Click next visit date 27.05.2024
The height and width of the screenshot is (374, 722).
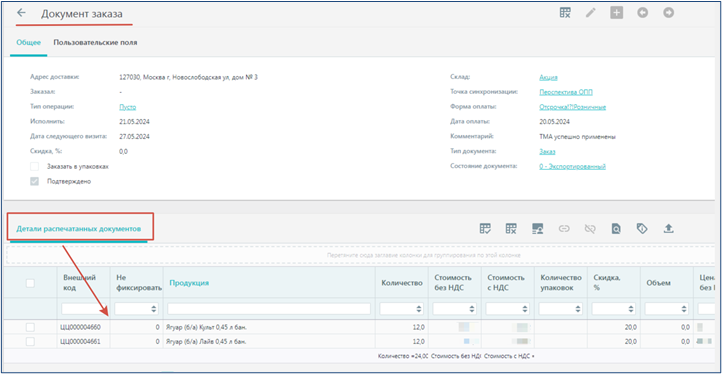coord(134,137)
